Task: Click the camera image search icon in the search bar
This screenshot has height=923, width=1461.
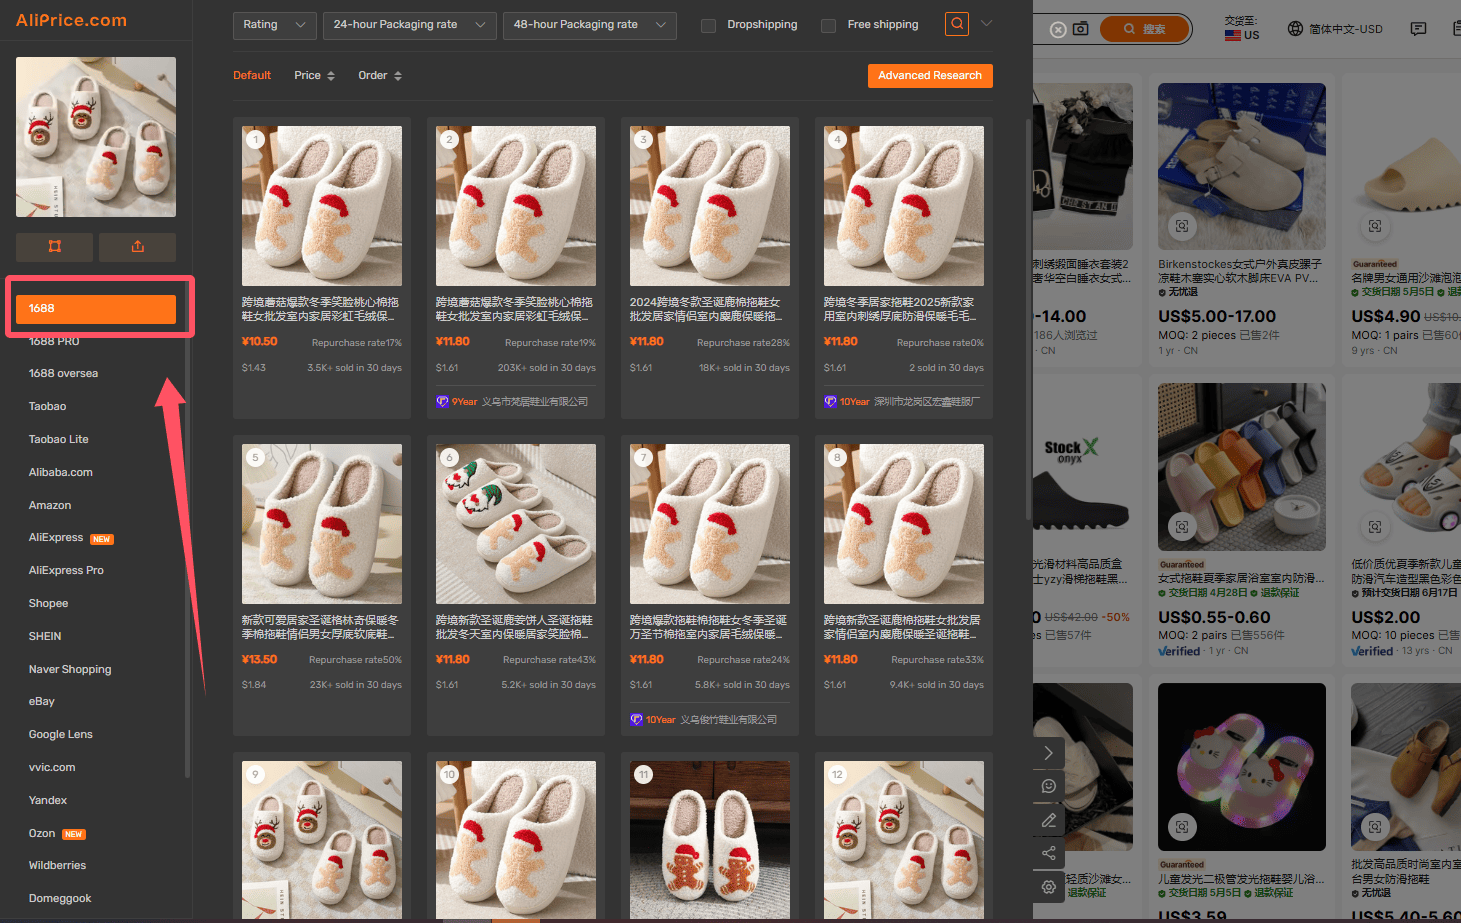Action: [1081, 29]
